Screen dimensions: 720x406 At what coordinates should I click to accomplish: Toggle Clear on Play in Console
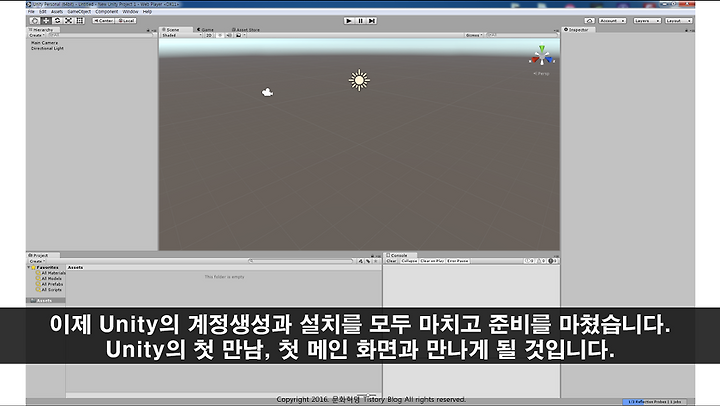click(432, 261)
